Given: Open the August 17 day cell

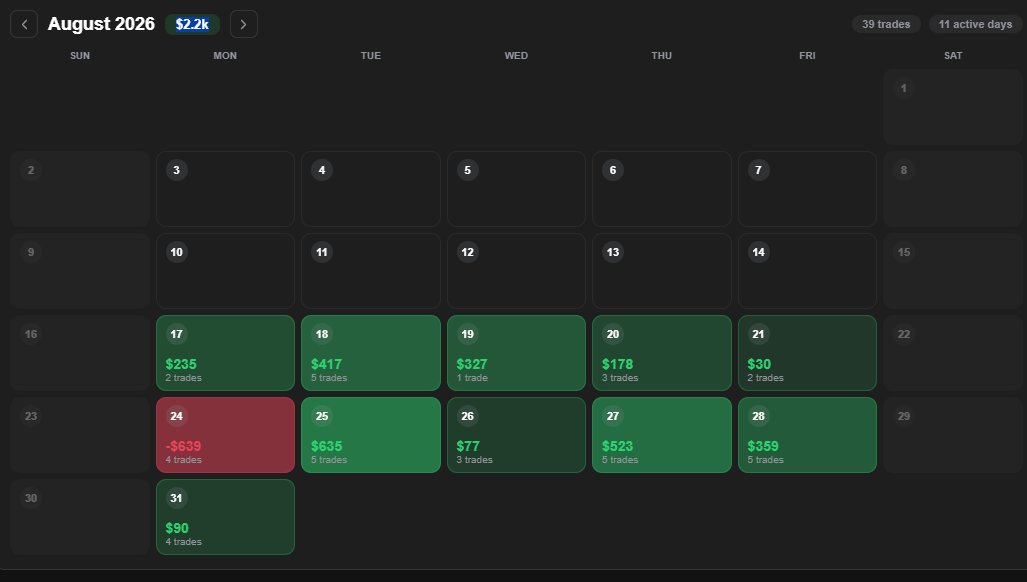Looking at the screenshot, I should pos(225,353).
